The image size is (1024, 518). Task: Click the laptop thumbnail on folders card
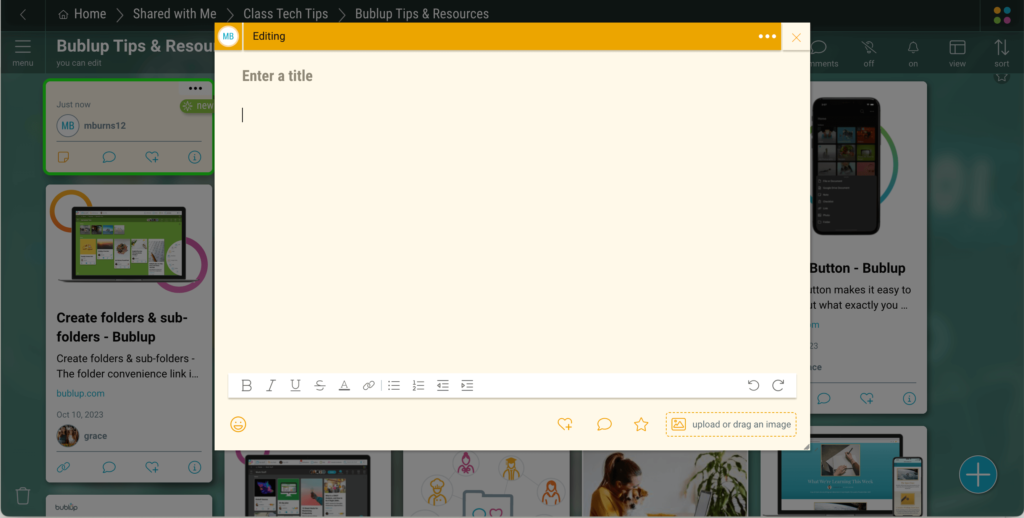tap(129, 242)
